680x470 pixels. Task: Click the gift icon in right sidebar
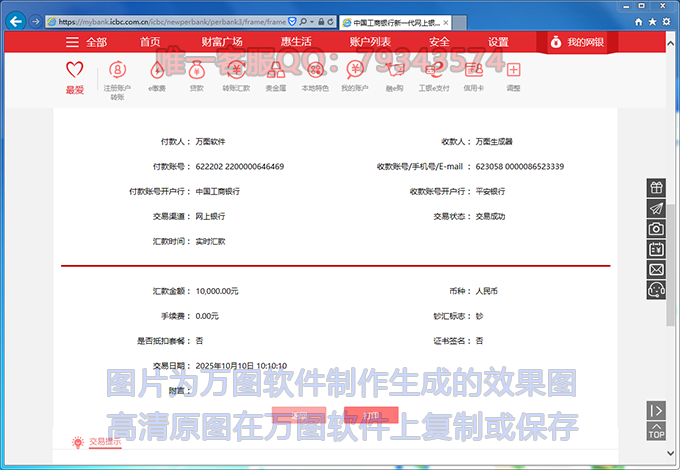coord(656,187)
